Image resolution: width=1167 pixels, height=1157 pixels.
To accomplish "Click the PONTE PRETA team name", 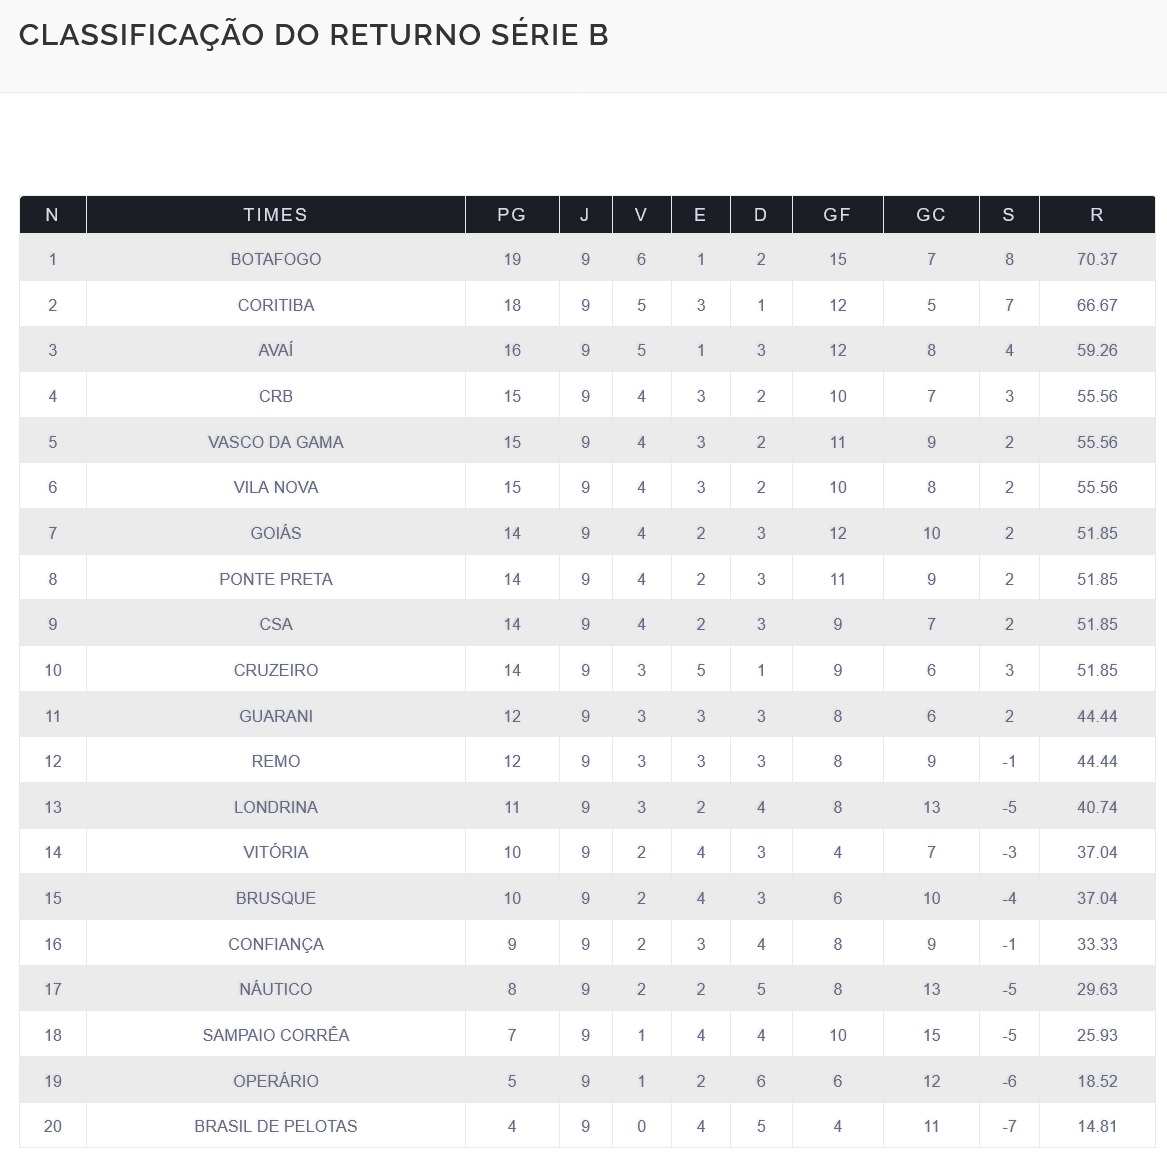I will pyautogui.click(x=275, y=579).
